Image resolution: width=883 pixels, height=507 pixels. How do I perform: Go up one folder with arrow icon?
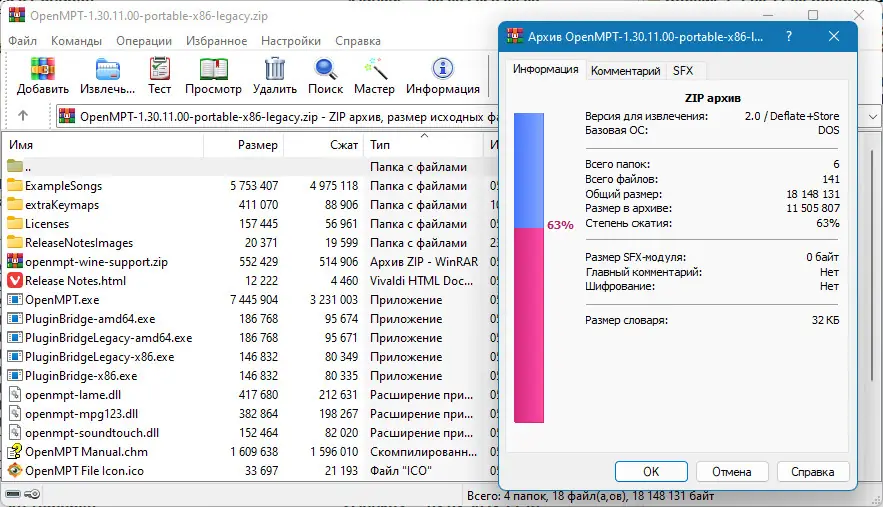pyautogui.click(x=23, y=115)
